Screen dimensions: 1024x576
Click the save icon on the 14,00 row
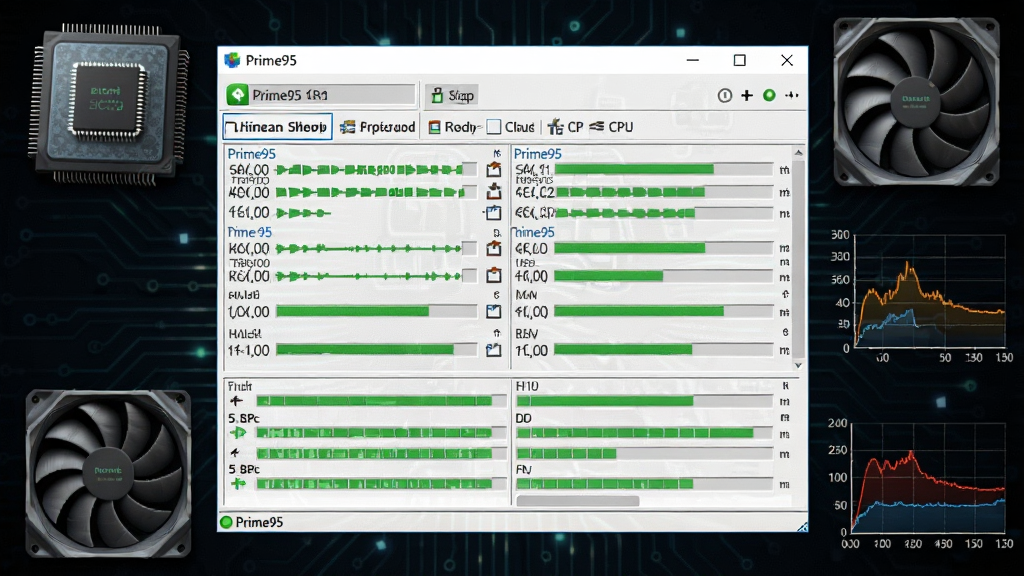click(494, 350)
